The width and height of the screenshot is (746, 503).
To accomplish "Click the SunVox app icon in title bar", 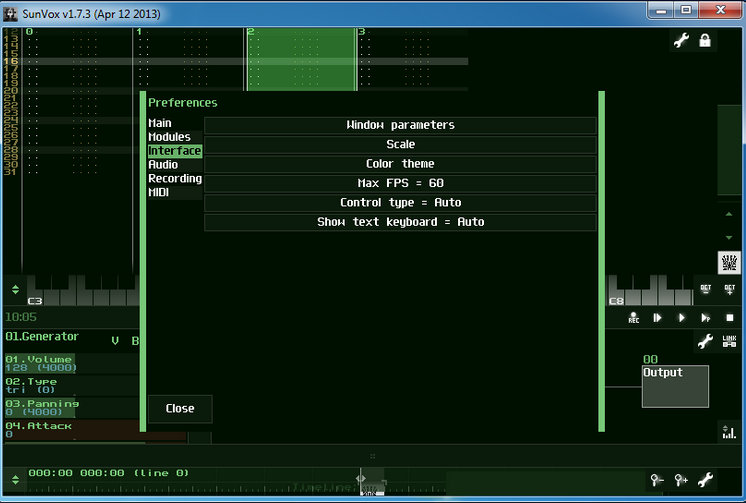I will coord(10,14).
